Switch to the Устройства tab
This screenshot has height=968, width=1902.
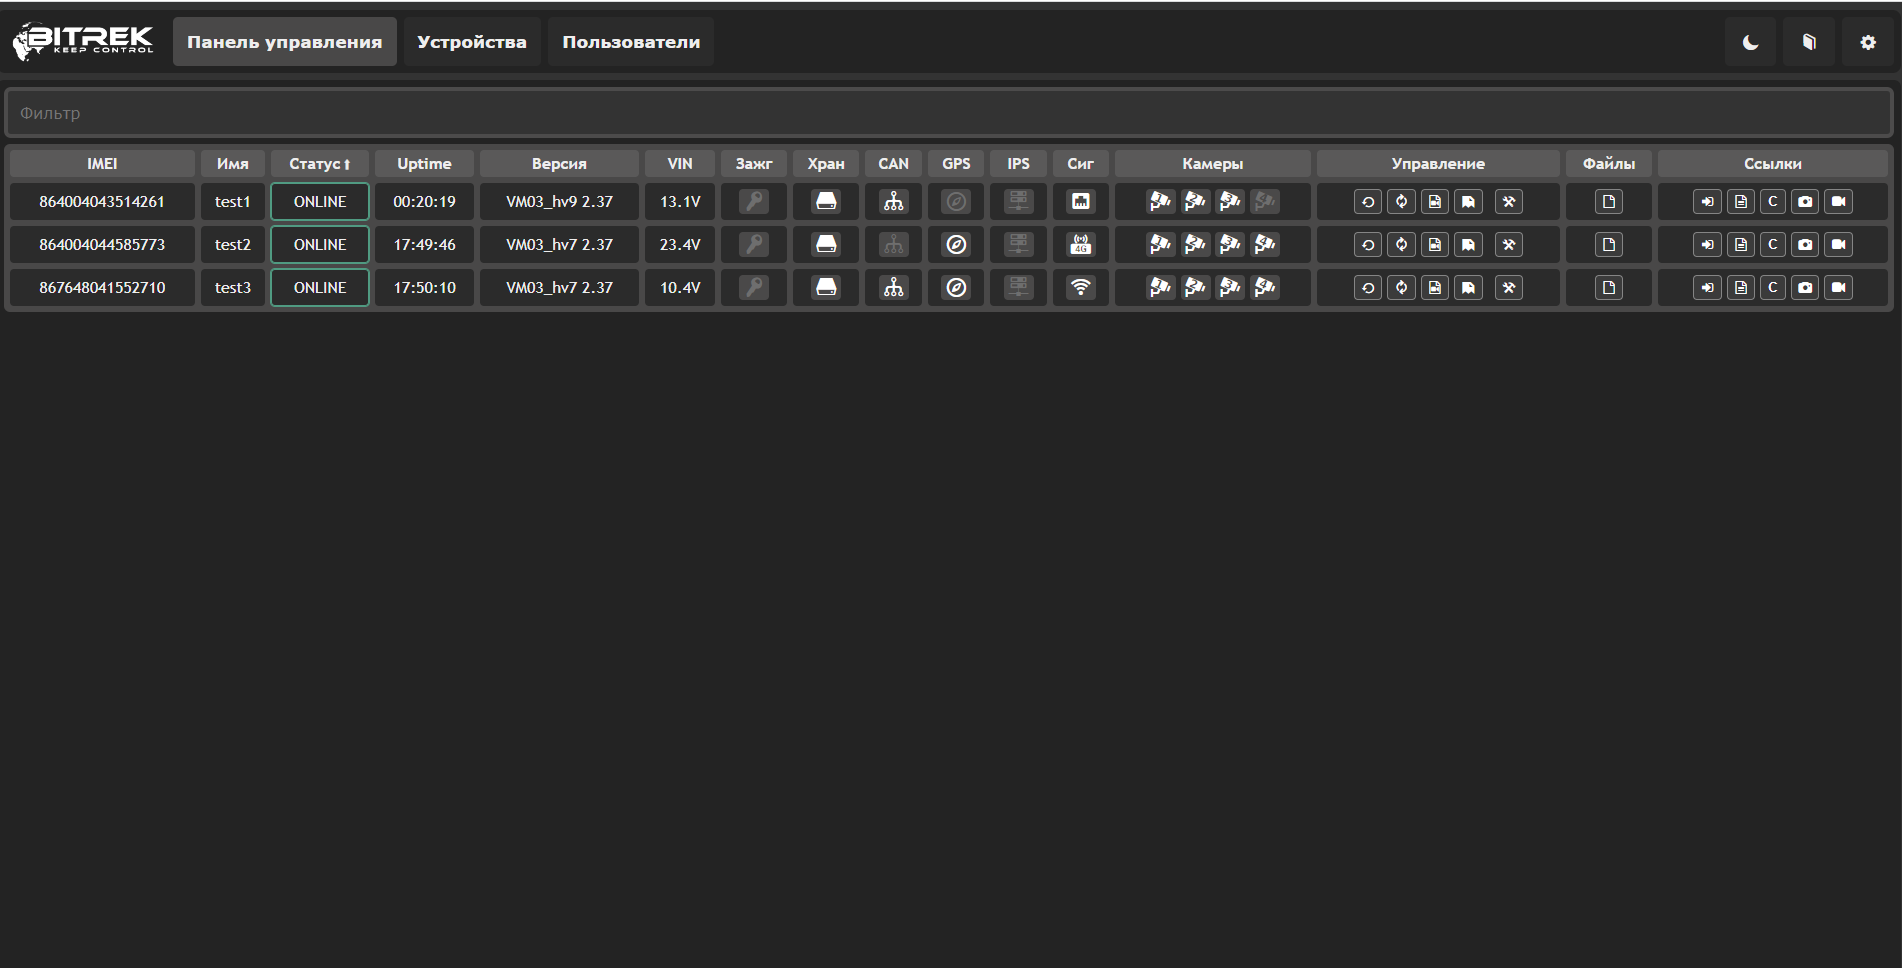pos(471,42)
